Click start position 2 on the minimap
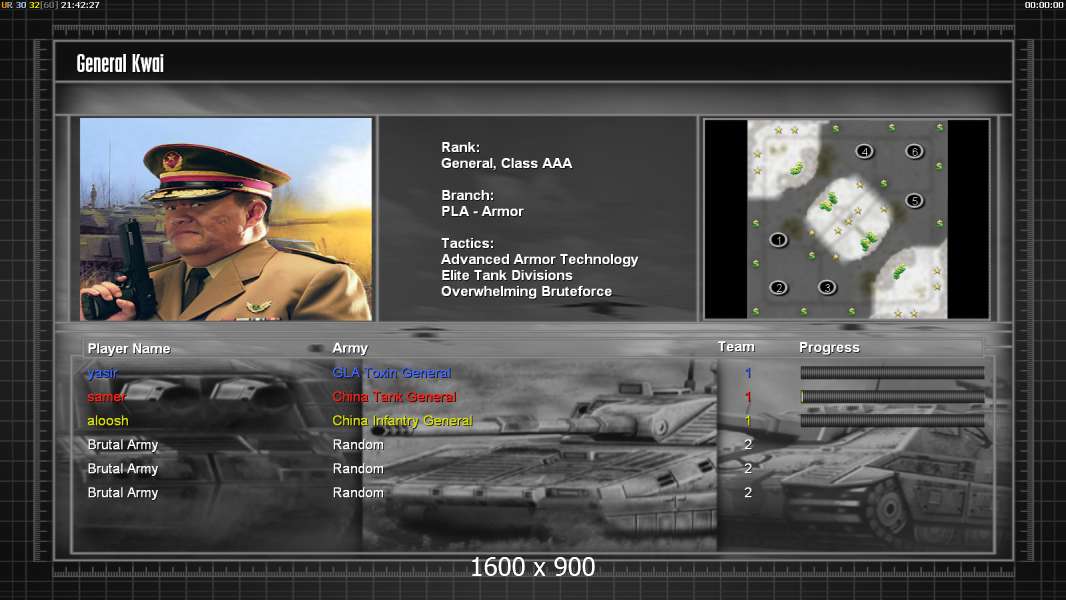Image resolution: width=1066 pixels, height=600 pixels. (778, 287)
